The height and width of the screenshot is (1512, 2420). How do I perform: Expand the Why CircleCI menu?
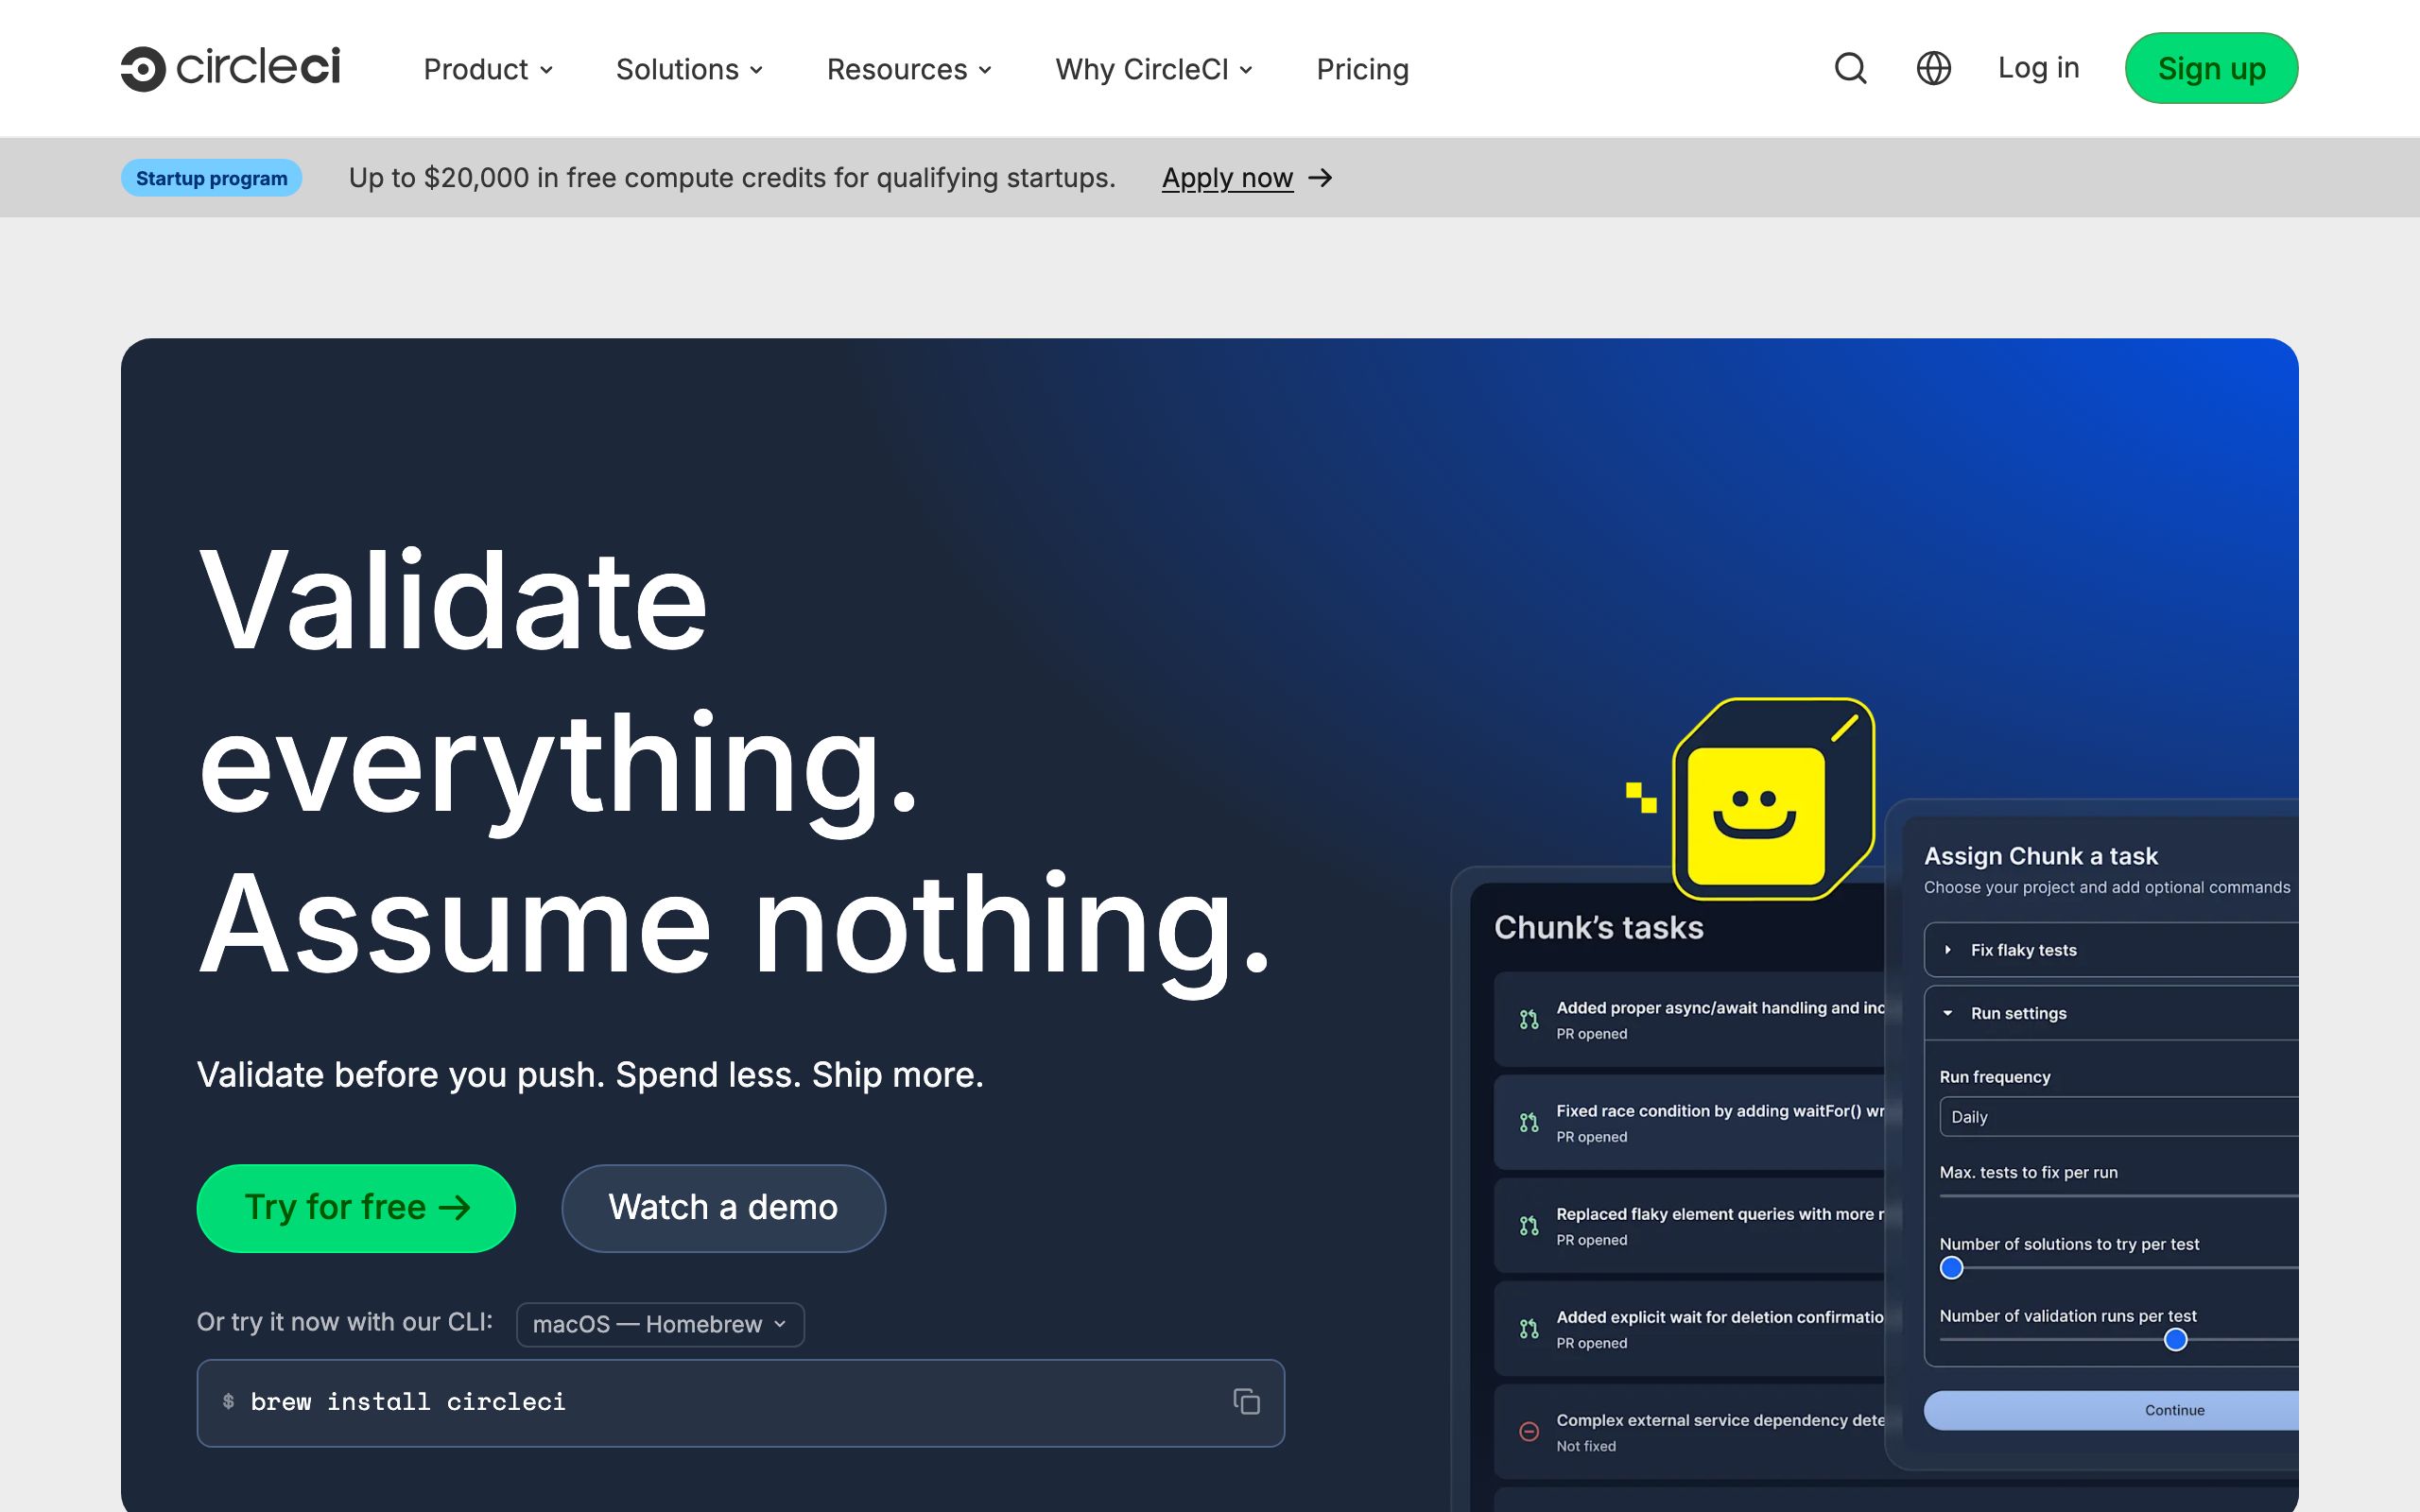pyautogui.click(x=1154, y=69)
